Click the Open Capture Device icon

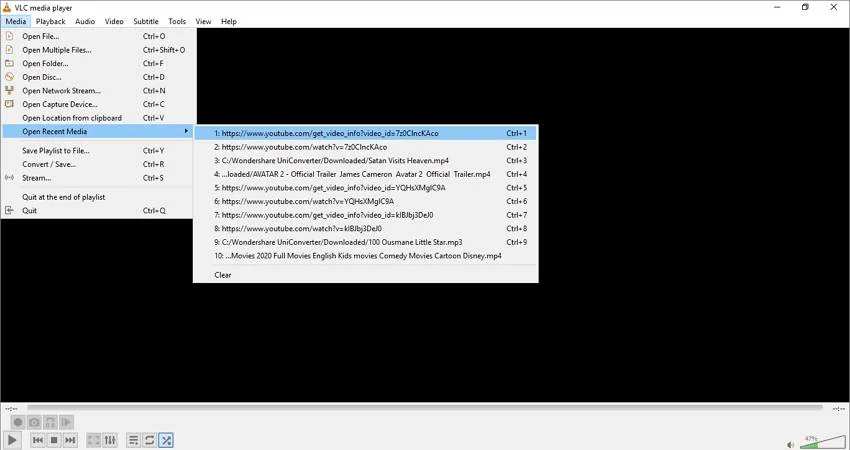coord(9,104)
